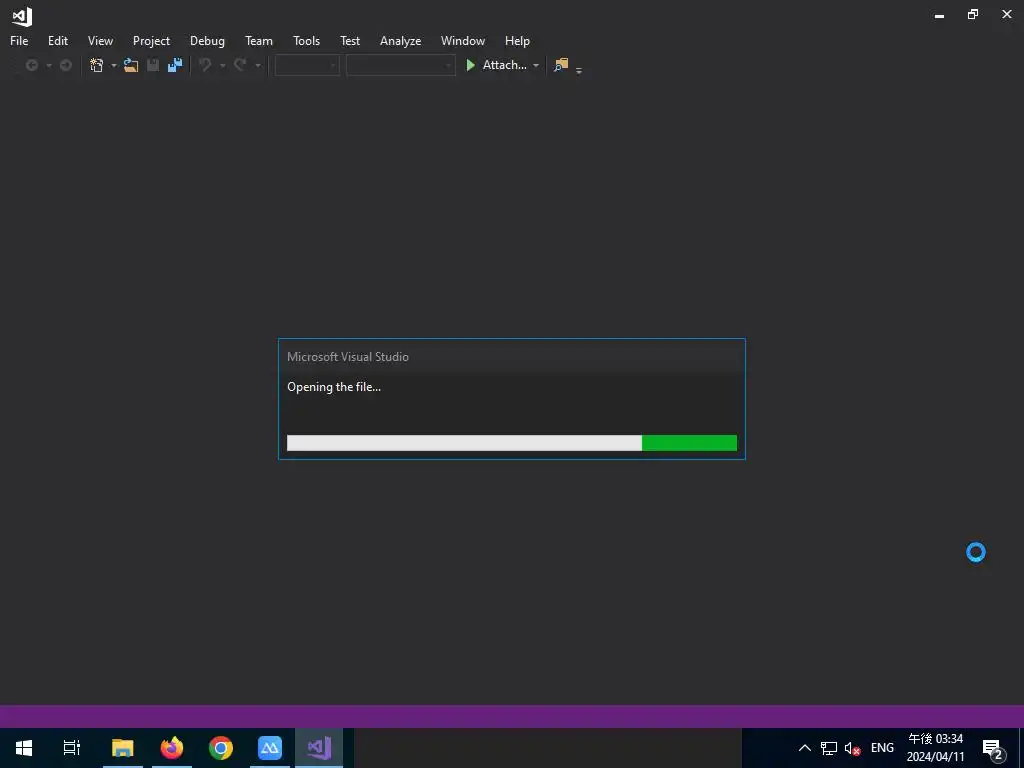Open the View menu
The image size is (1024, 768).
pos(101,40)
